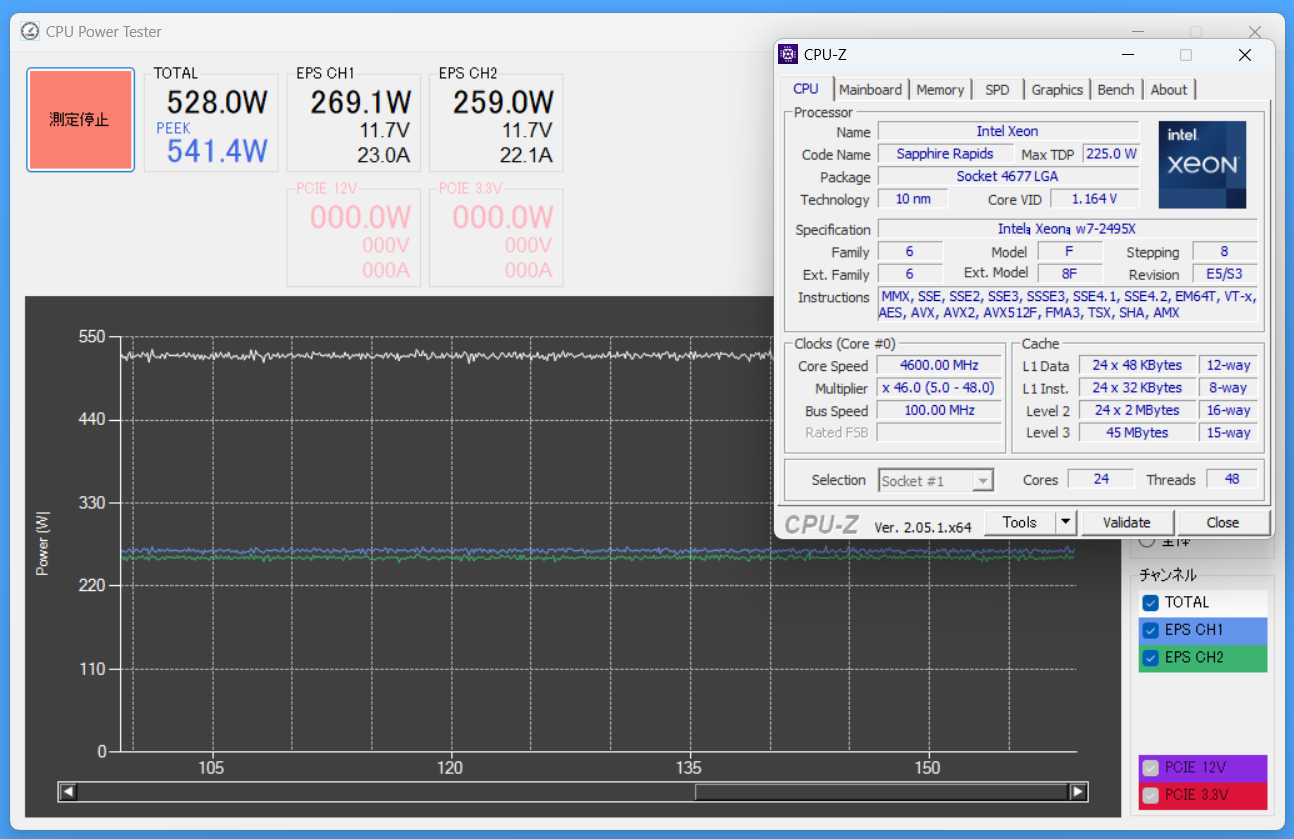
Task: Click the Revision value E5/S3
Action: tap(1226, 274)
